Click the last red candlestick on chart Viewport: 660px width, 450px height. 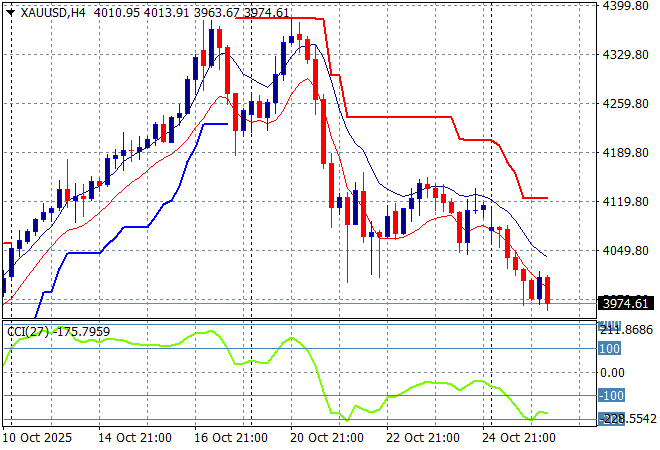click(547, 291)
